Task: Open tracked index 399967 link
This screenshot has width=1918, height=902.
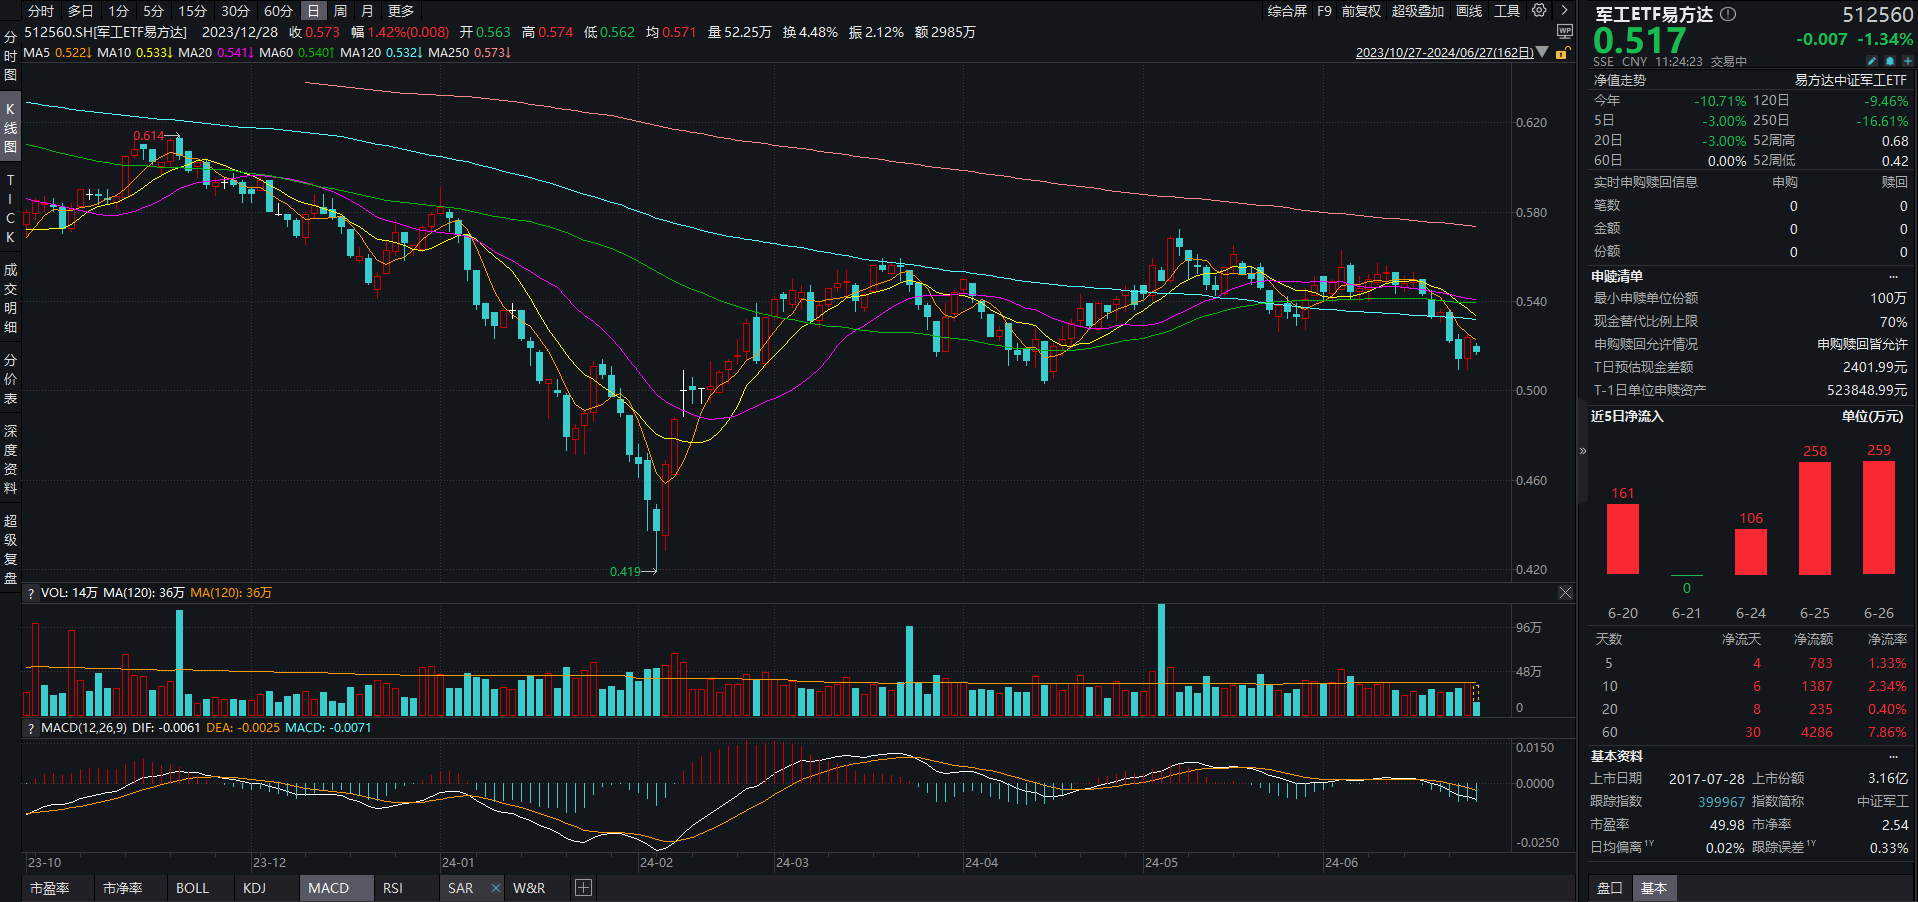Action: pos(1721,802)
